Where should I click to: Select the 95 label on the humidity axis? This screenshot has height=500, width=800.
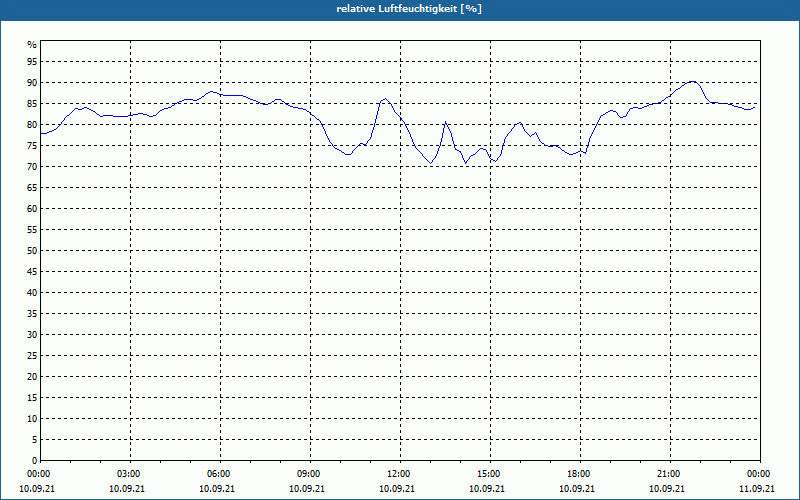(x=32, y=62)
